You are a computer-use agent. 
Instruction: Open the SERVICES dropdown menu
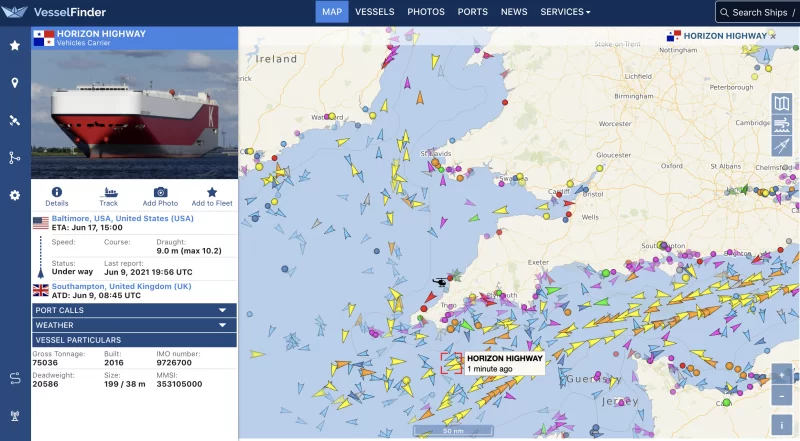pos(565,12)
